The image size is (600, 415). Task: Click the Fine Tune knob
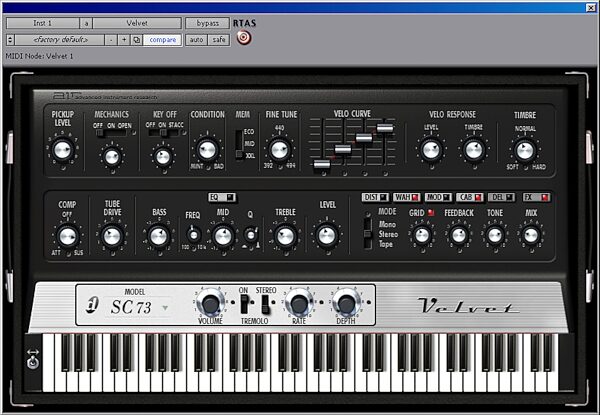click(x=279, y=150)
